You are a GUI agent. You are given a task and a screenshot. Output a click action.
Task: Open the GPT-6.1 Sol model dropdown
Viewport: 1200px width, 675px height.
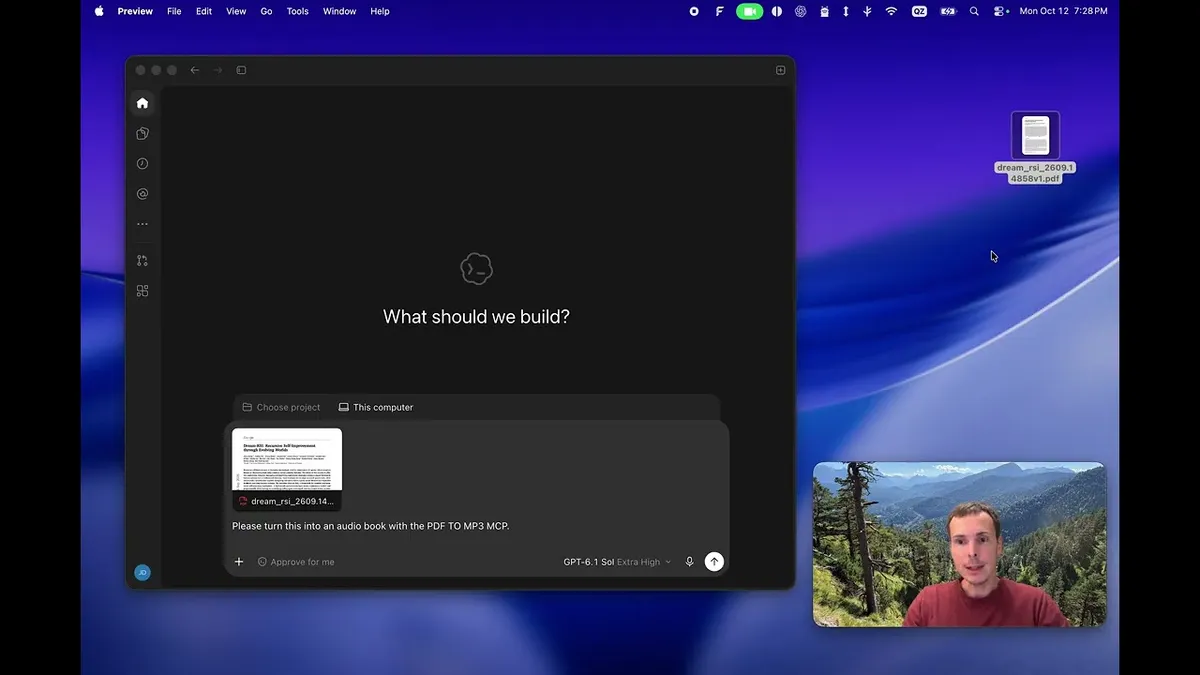[617, 562]
